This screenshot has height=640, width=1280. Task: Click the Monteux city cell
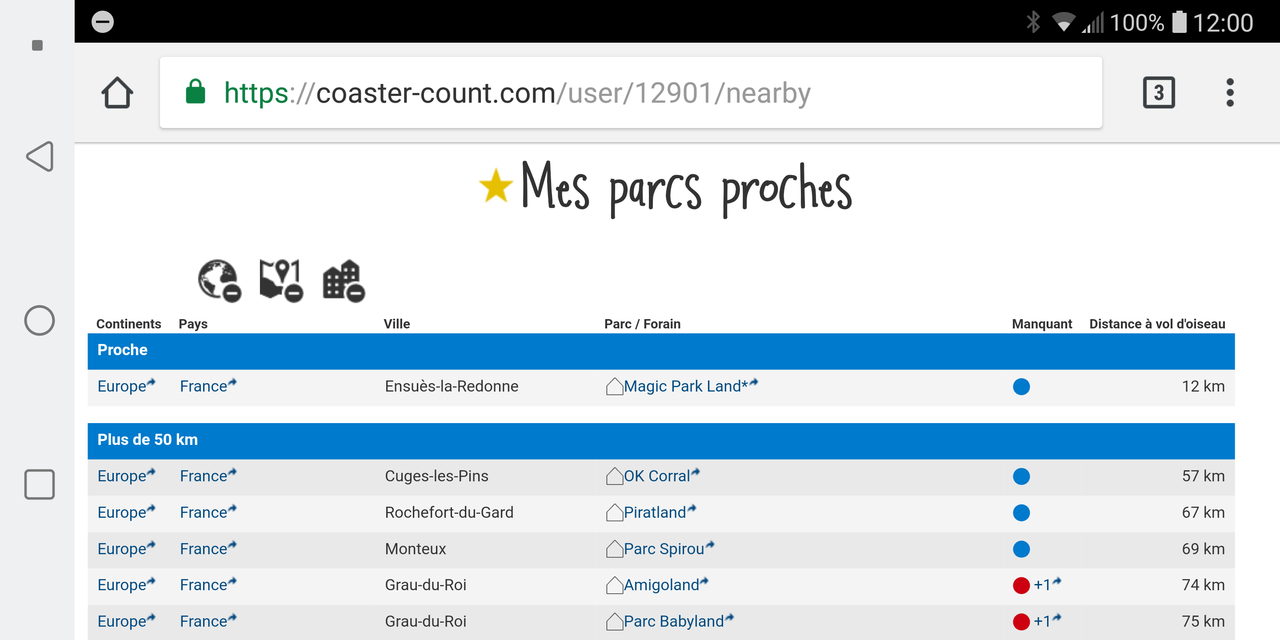[x=415, y=548]
